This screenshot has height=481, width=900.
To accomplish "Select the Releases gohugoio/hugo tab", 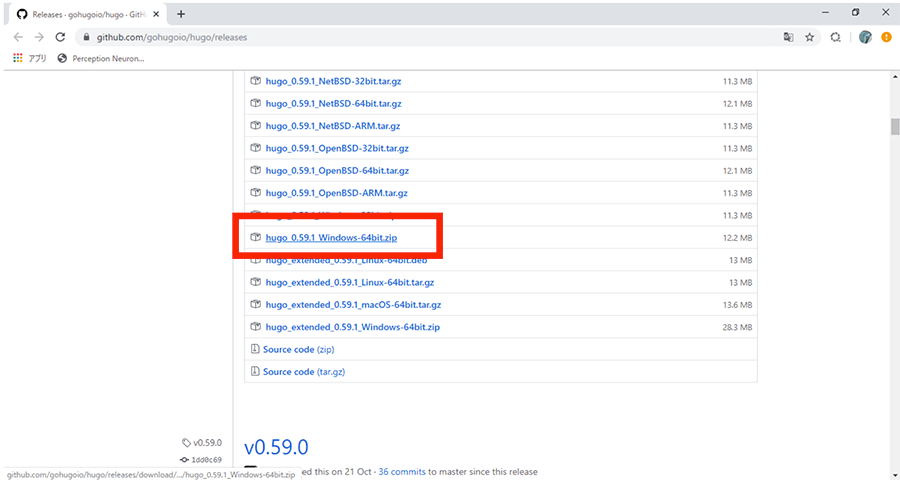I will (x=86, y=14).
